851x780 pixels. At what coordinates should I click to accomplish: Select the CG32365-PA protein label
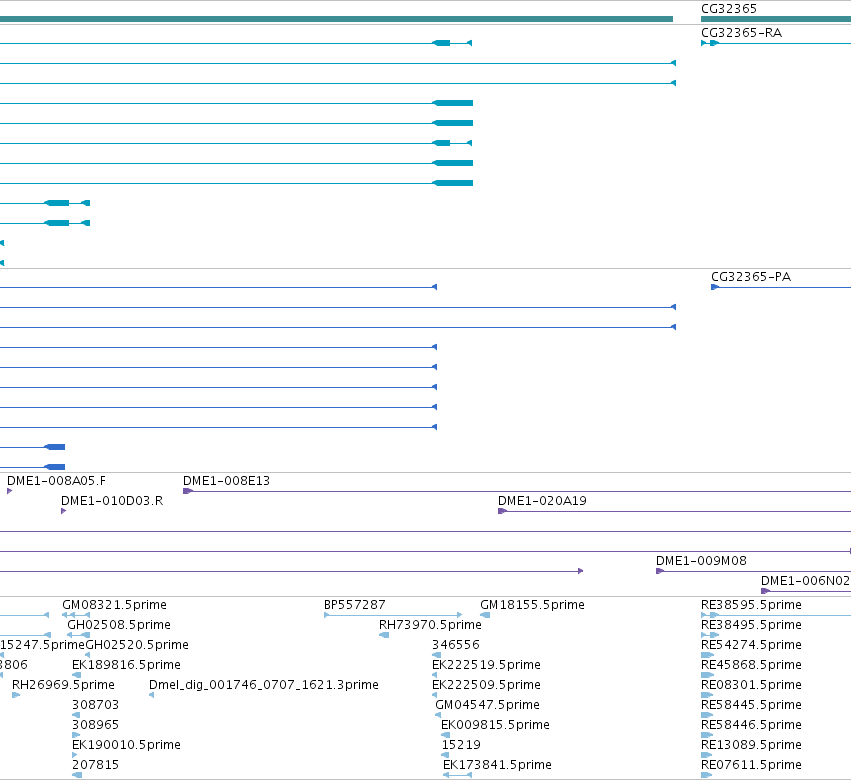(x=751, y=277)
